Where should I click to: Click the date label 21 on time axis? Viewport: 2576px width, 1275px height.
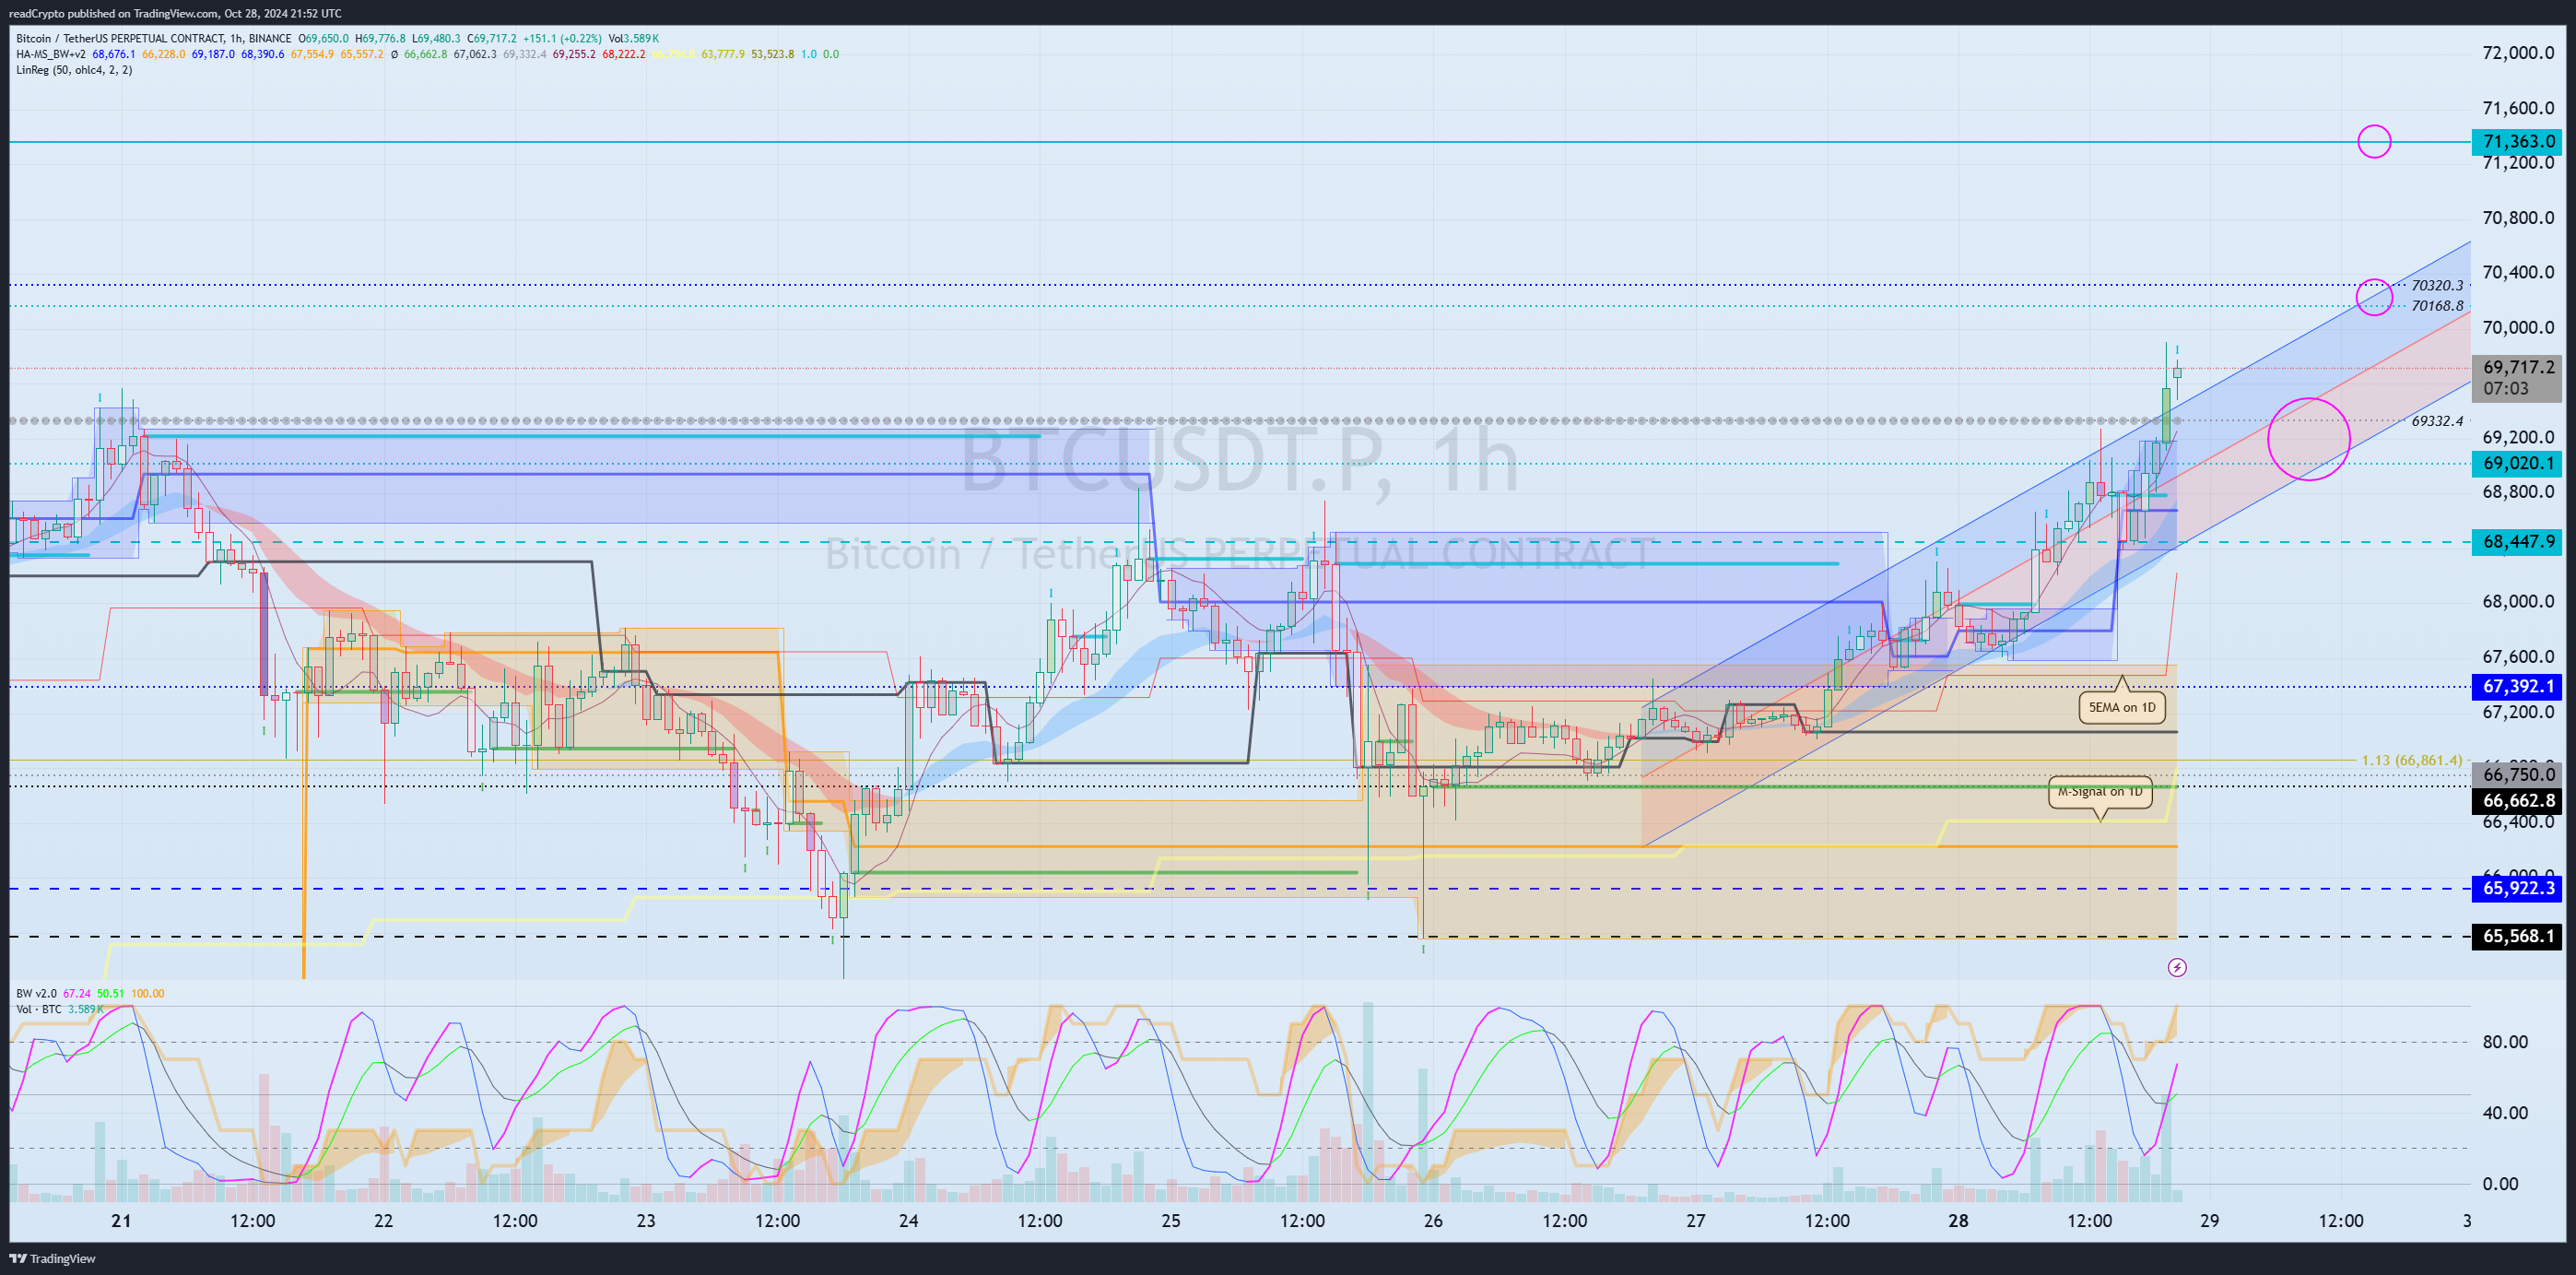121,1220
